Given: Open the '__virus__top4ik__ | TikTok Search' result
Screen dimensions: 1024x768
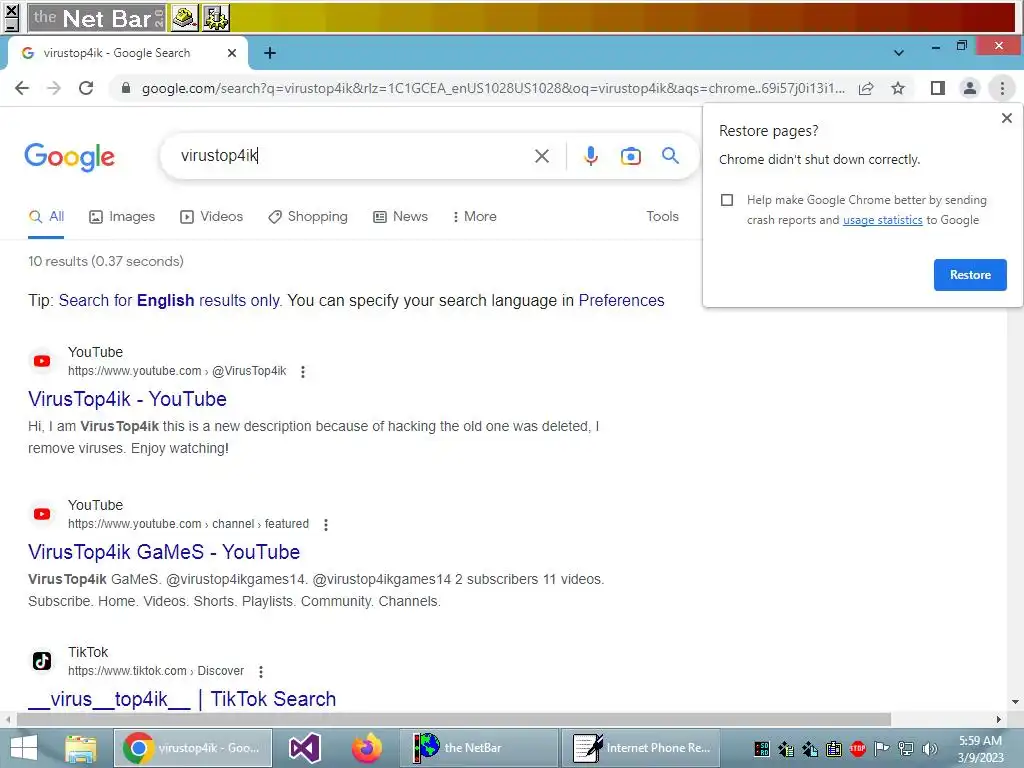Looking at the screenshot, I should click(182, 699).
